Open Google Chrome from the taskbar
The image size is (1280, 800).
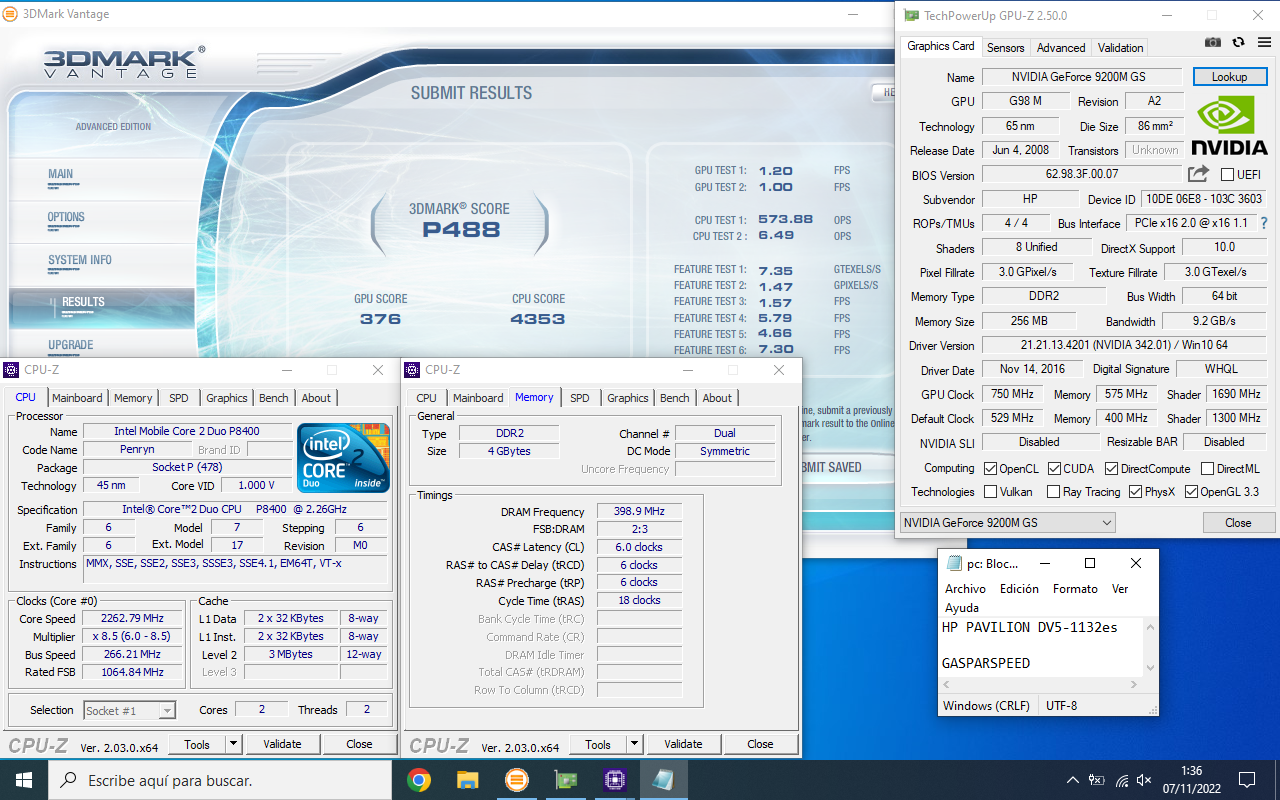419,780
